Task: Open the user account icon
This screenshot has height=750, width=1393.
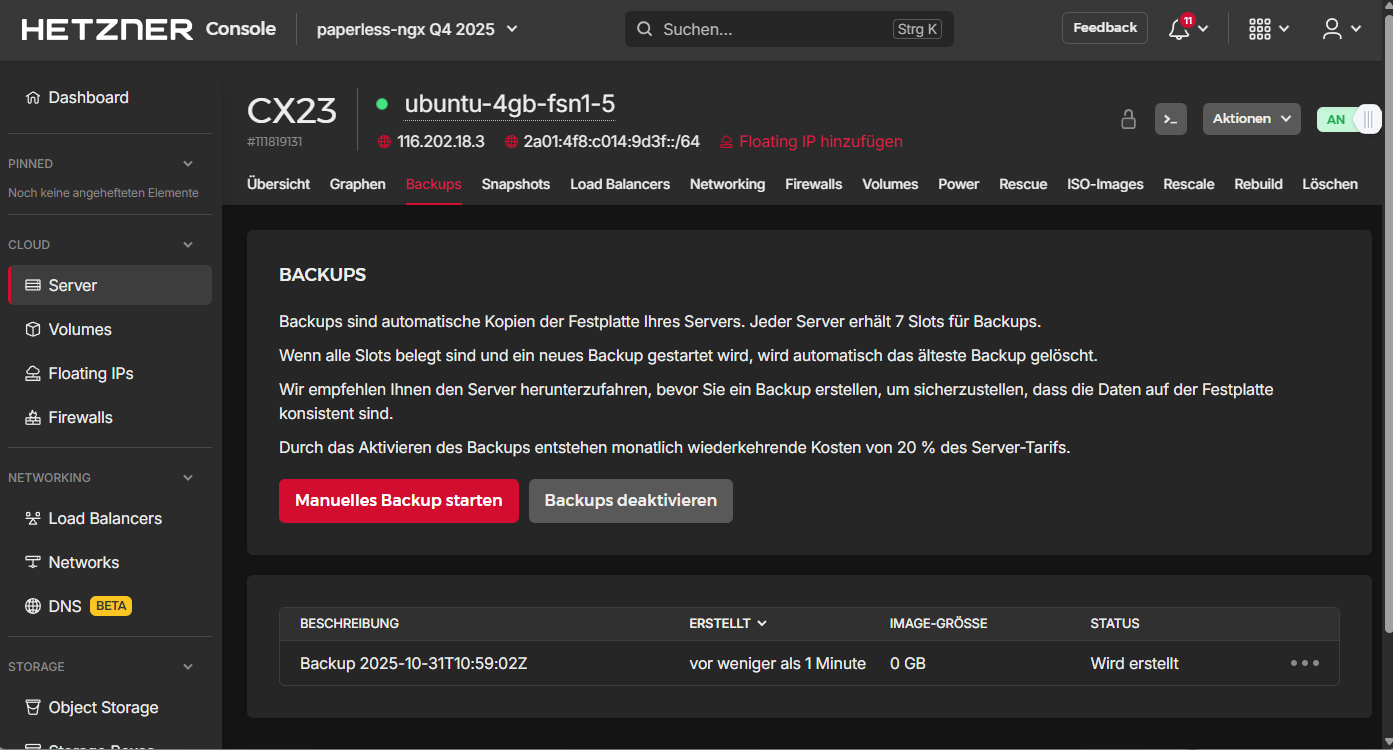Action: click(x=1332, y=29)
